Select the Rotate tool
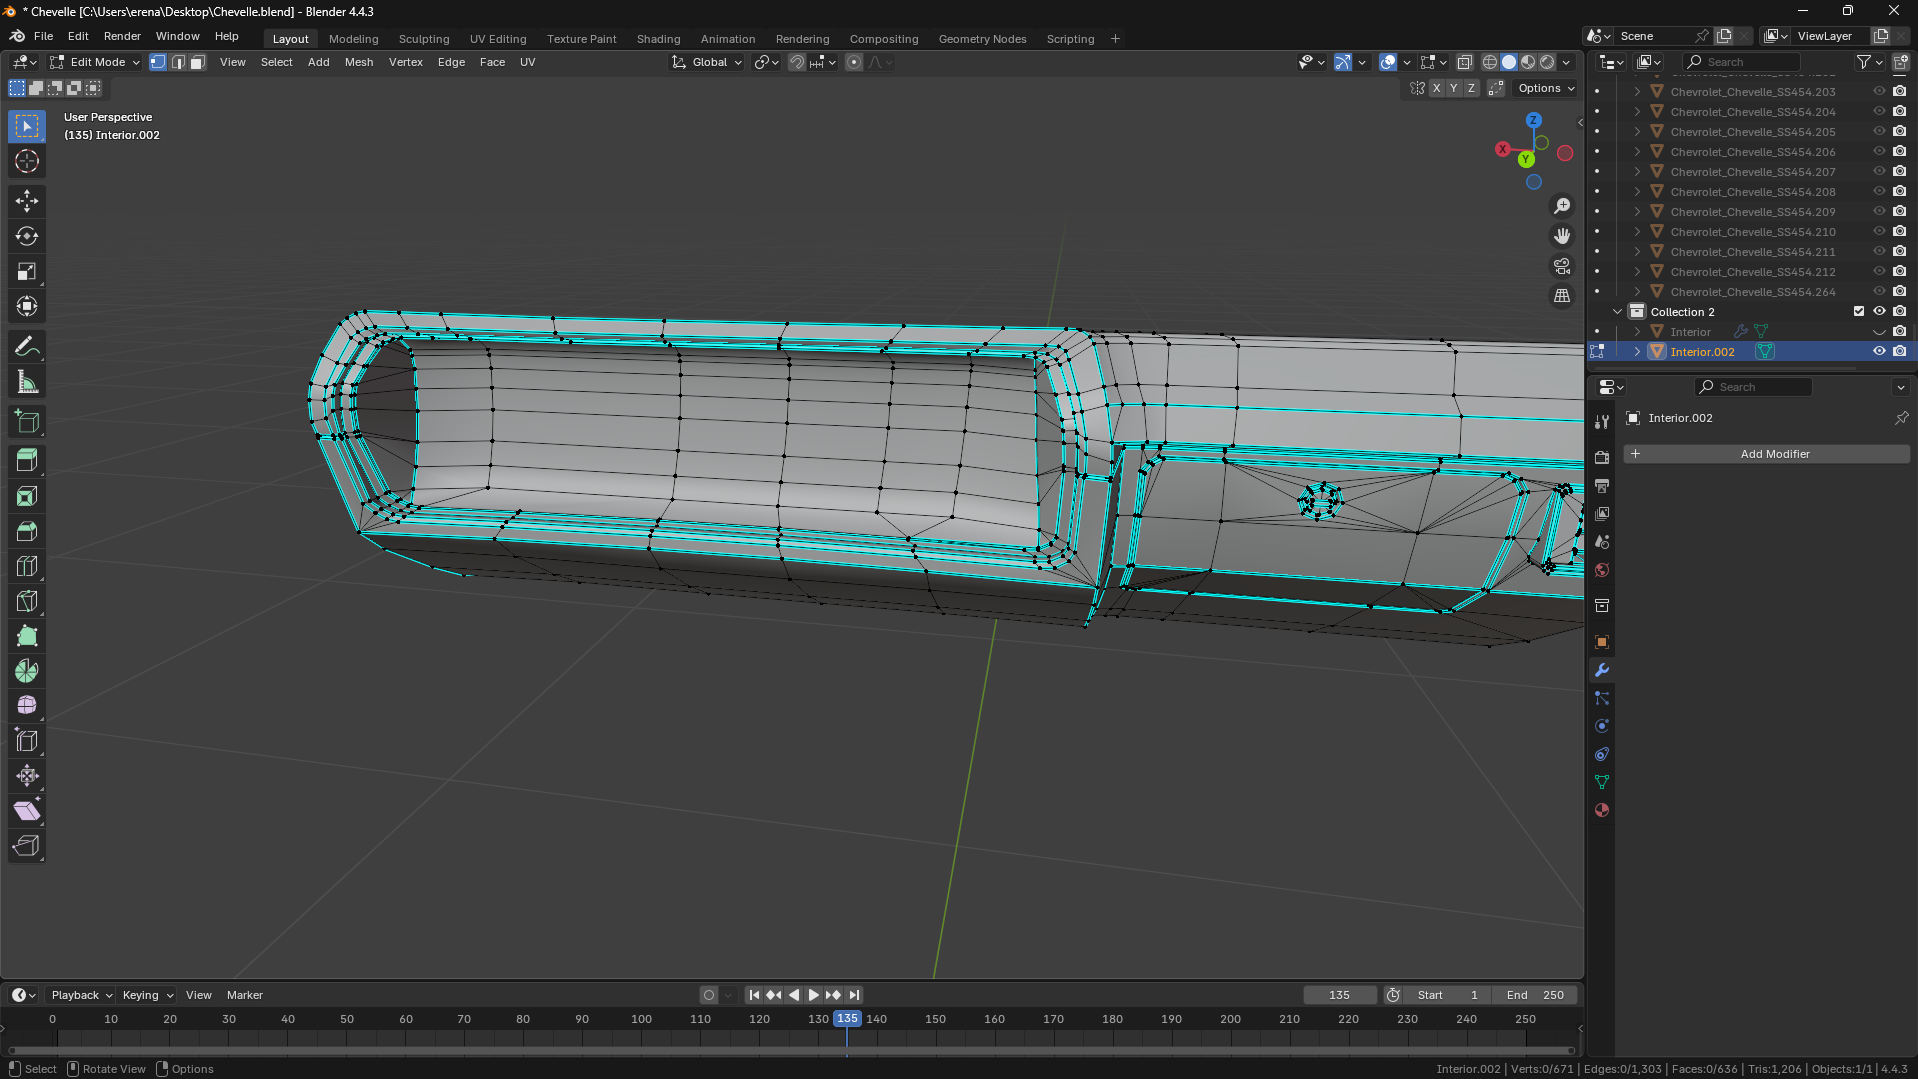The height and width of the screenshot is (1079, 1918). 27,237
